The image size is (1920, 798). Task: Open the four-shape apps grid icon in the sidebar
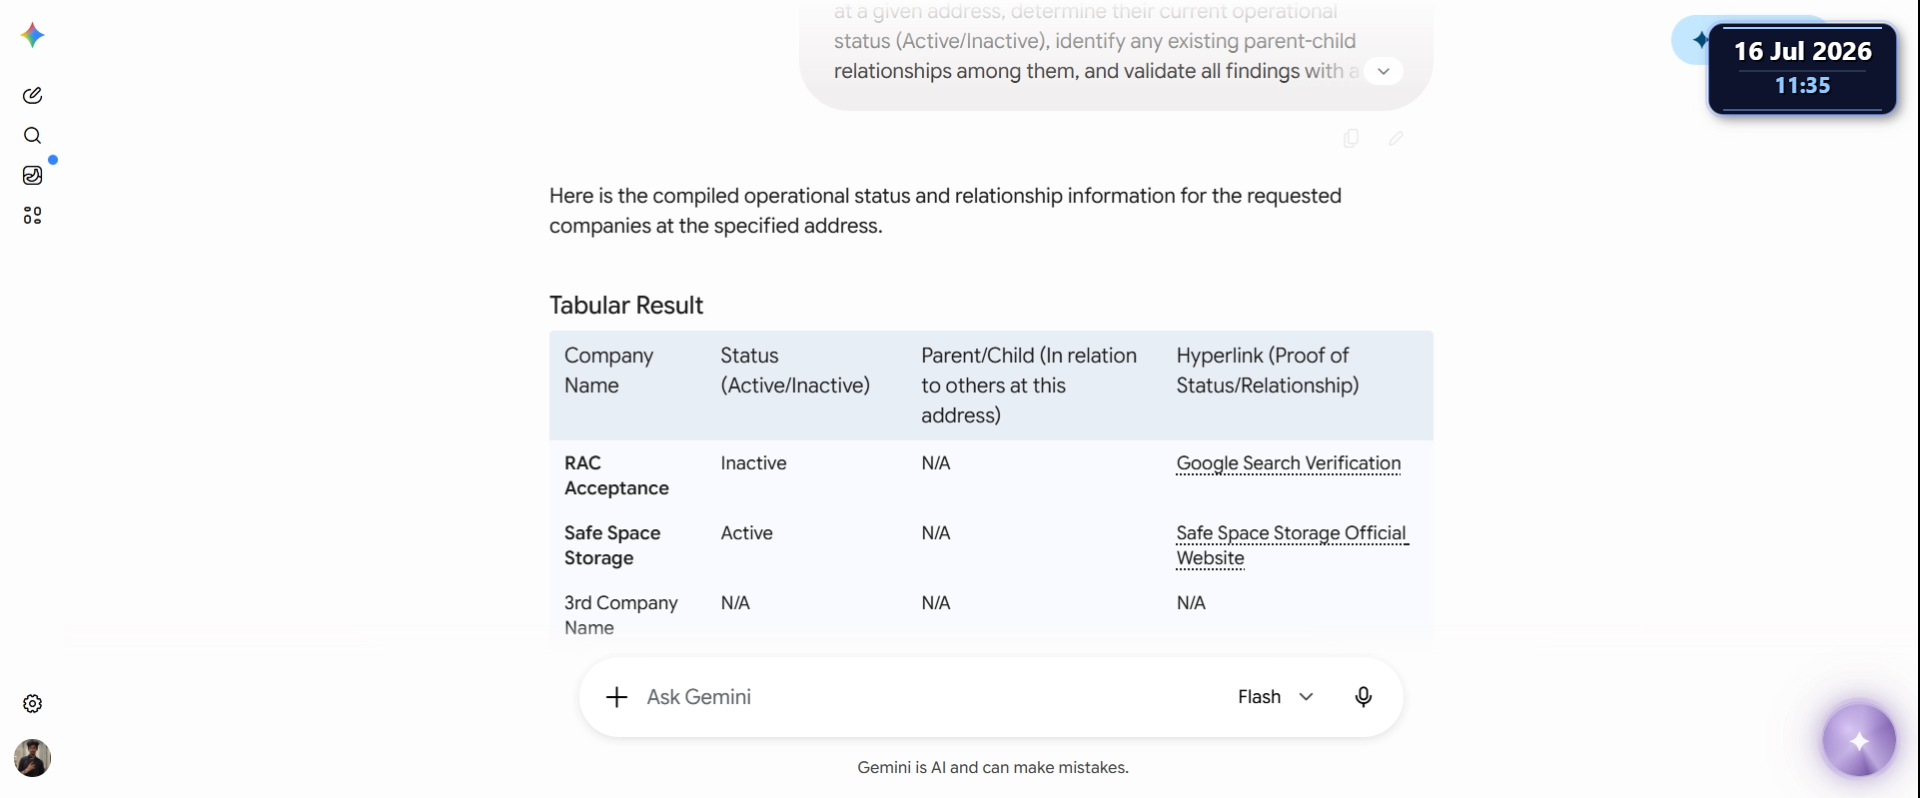(x=32, y=215)
